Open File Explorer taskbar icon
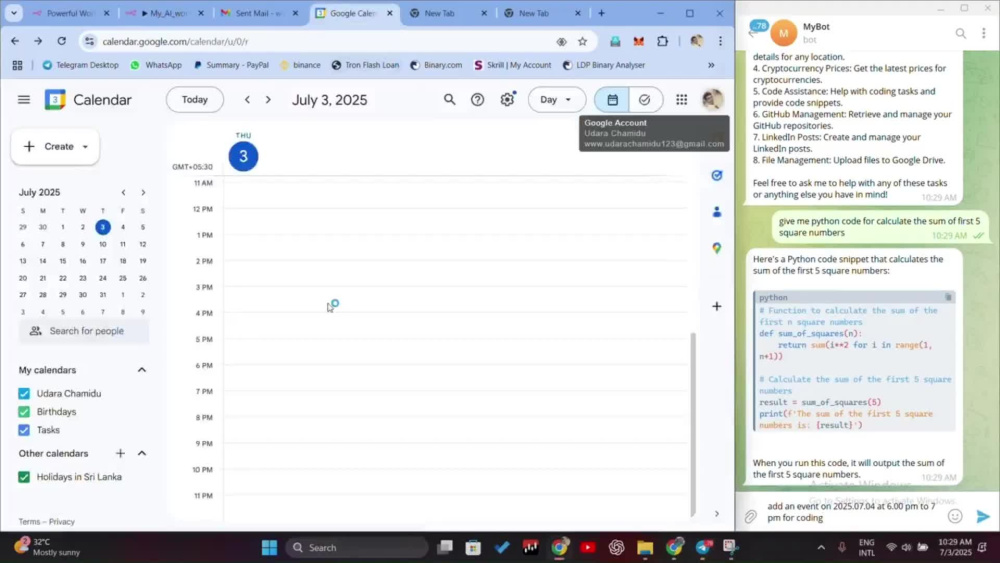1000x563 pixels. (645, 548)
